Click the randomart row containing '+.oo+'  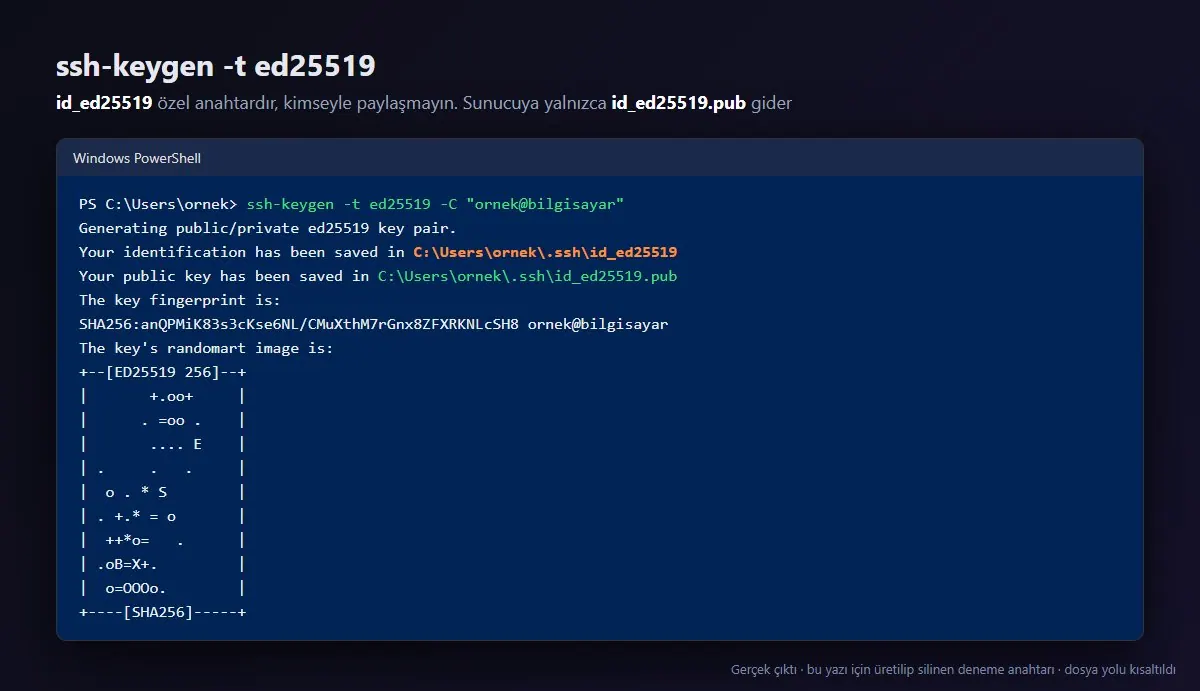click(163, 396)
